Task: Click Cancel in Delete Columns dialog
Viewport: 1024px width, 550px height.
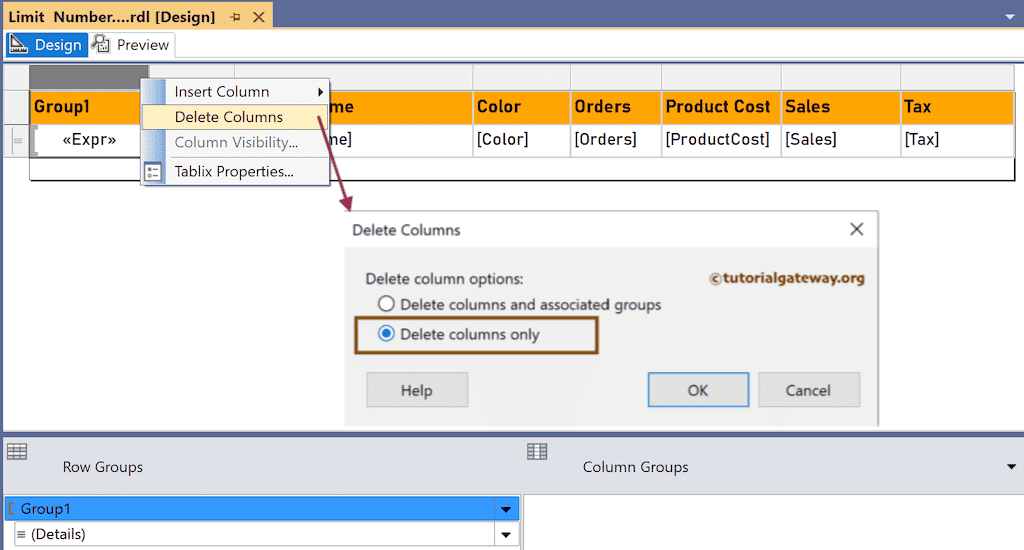Action: coord(809,390)
